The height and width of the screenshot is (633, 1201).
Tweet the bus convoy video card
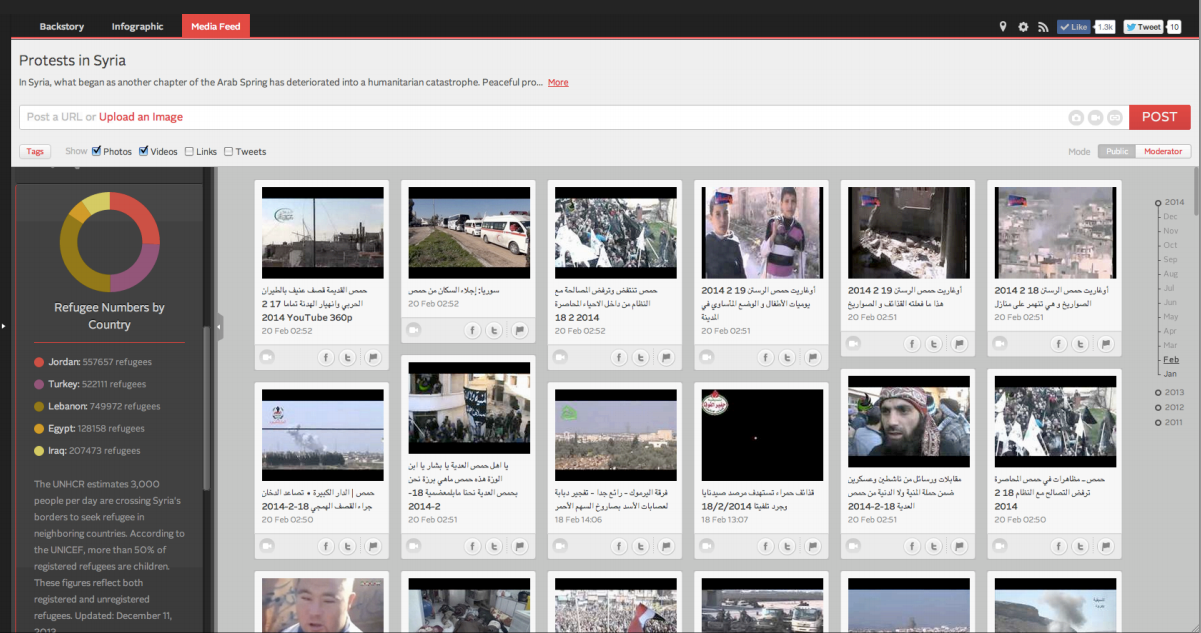tap(494, 330)
